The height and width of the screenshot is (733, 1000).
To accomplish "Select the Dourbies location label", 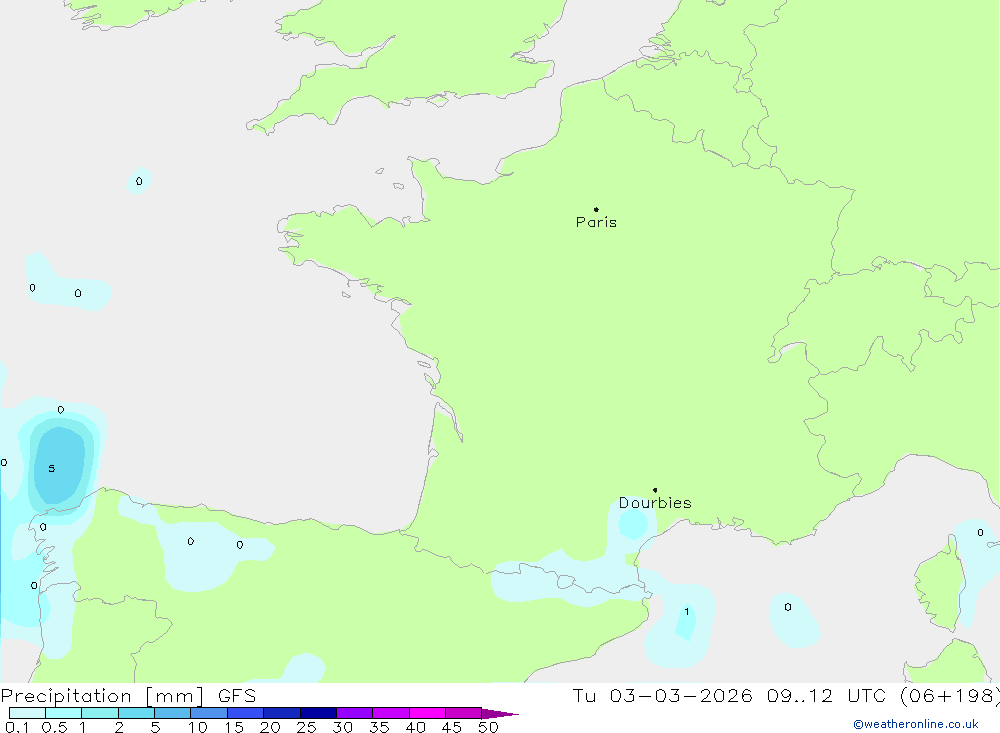I will tap(655, 503).
